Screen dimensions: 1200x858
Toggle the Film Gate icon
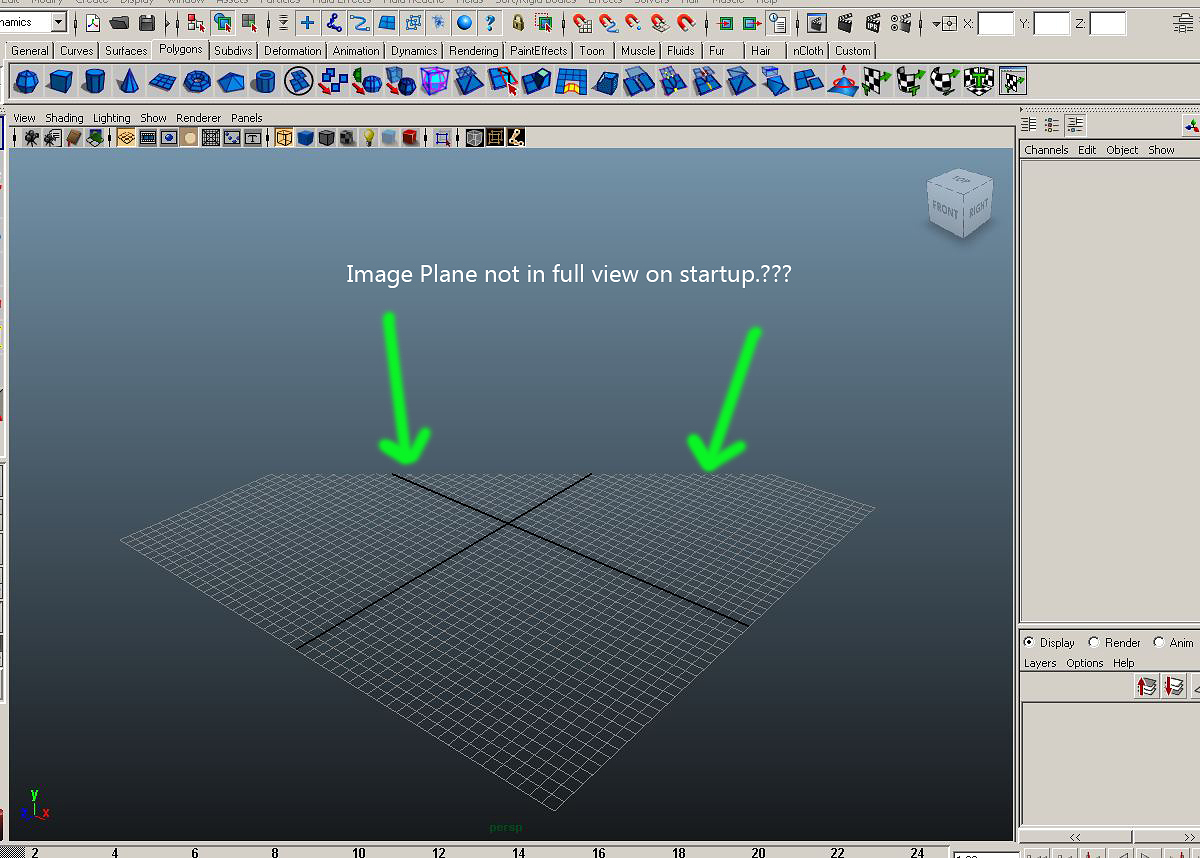tap(148, 138)
